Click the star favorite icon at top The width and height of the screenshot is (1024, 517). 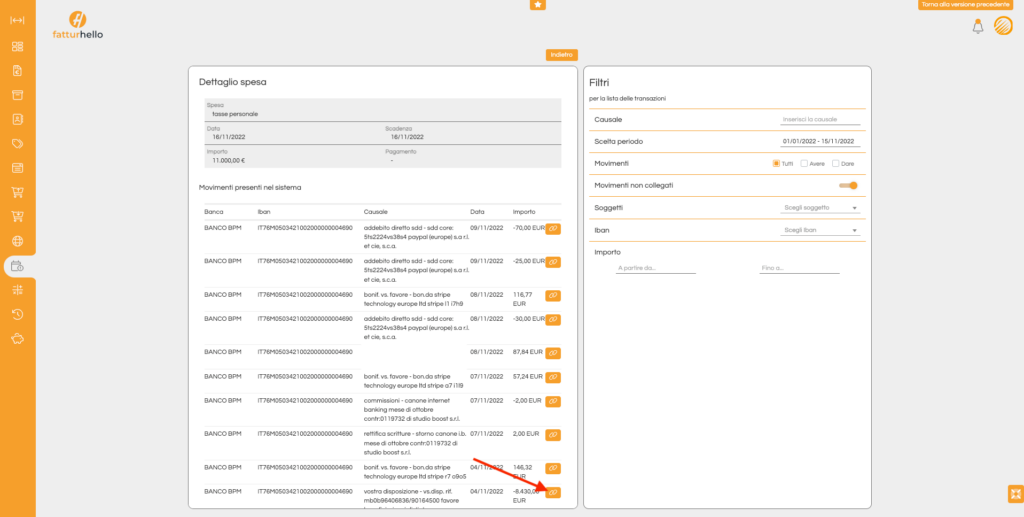[537, 5]
